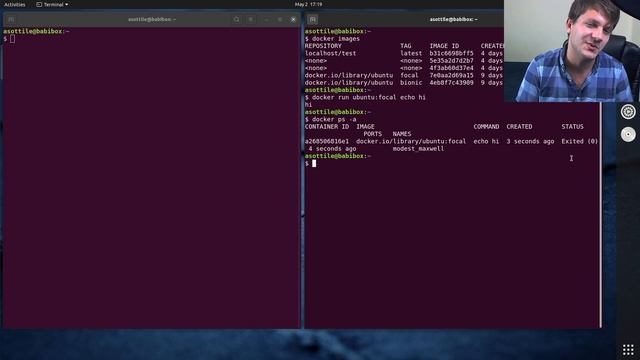Click right terminal title 'asottile@babibox: ~'

[453, 19]
